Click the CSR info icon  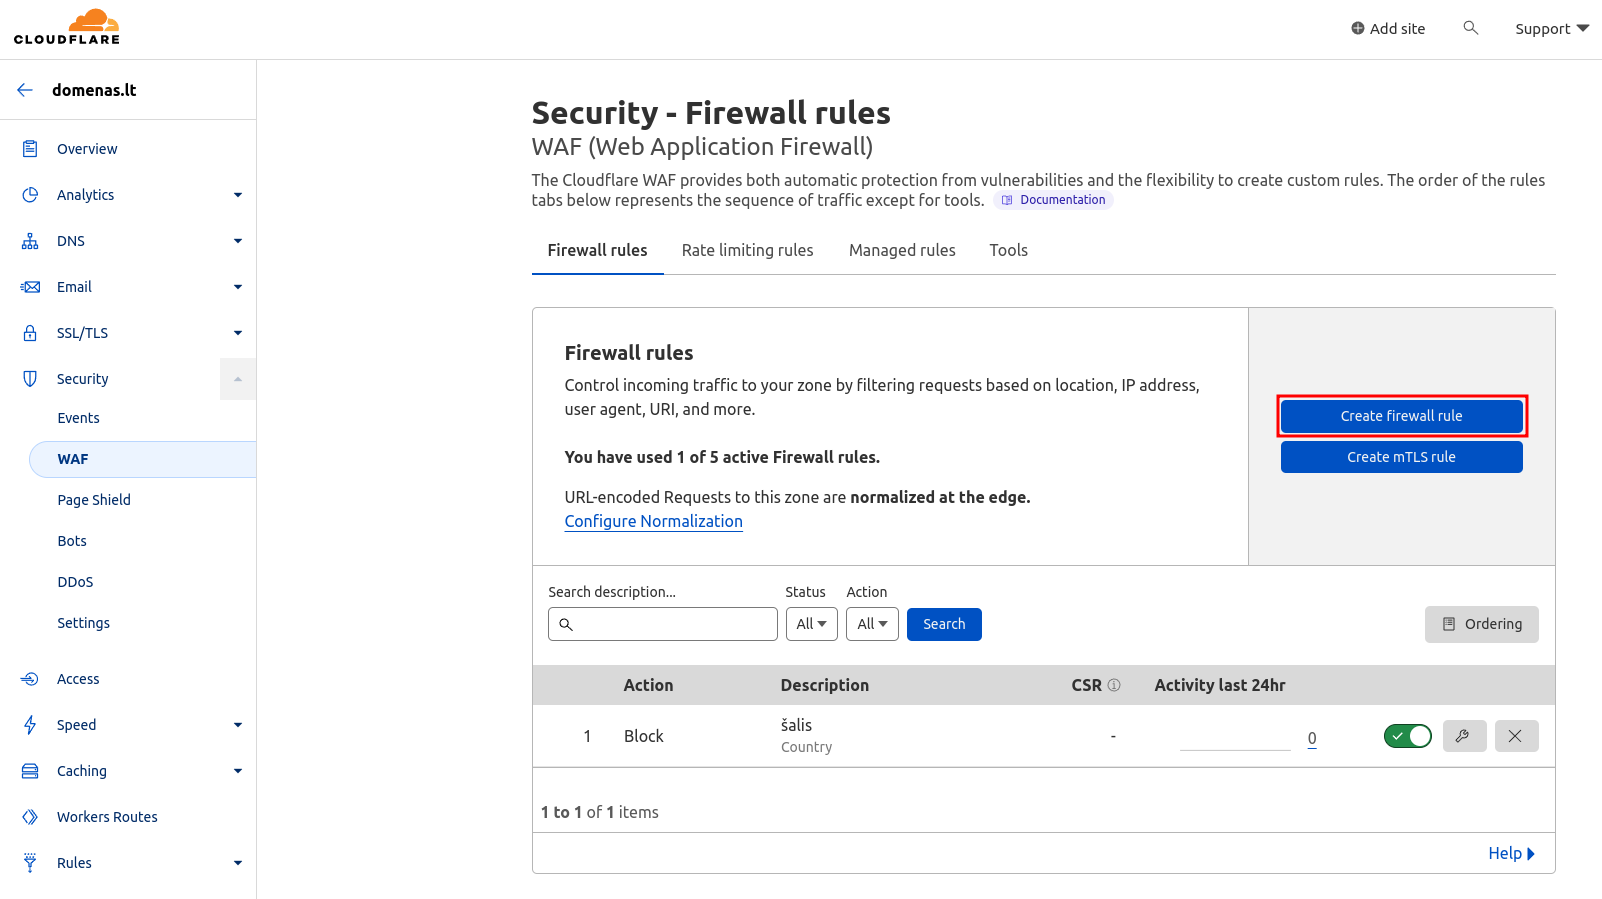(1114, 685)
